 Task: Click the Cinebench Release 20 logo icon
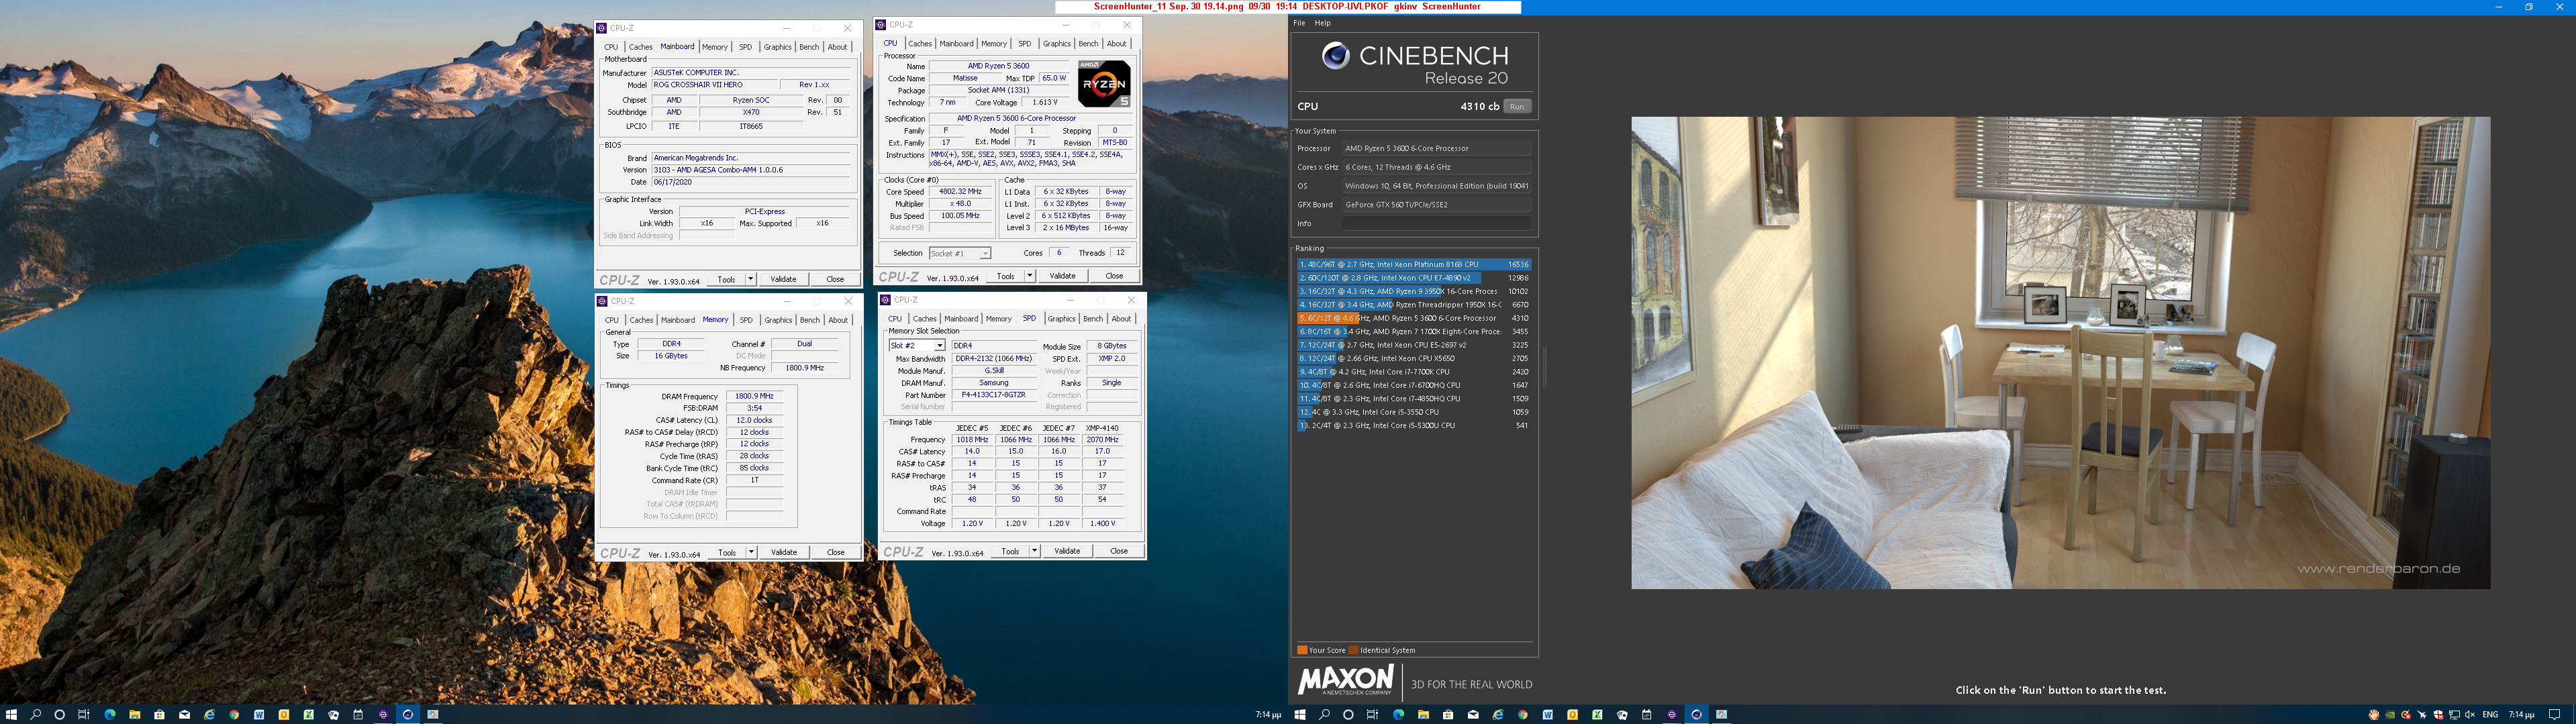pyautogui.click(x=1335, y=56)
